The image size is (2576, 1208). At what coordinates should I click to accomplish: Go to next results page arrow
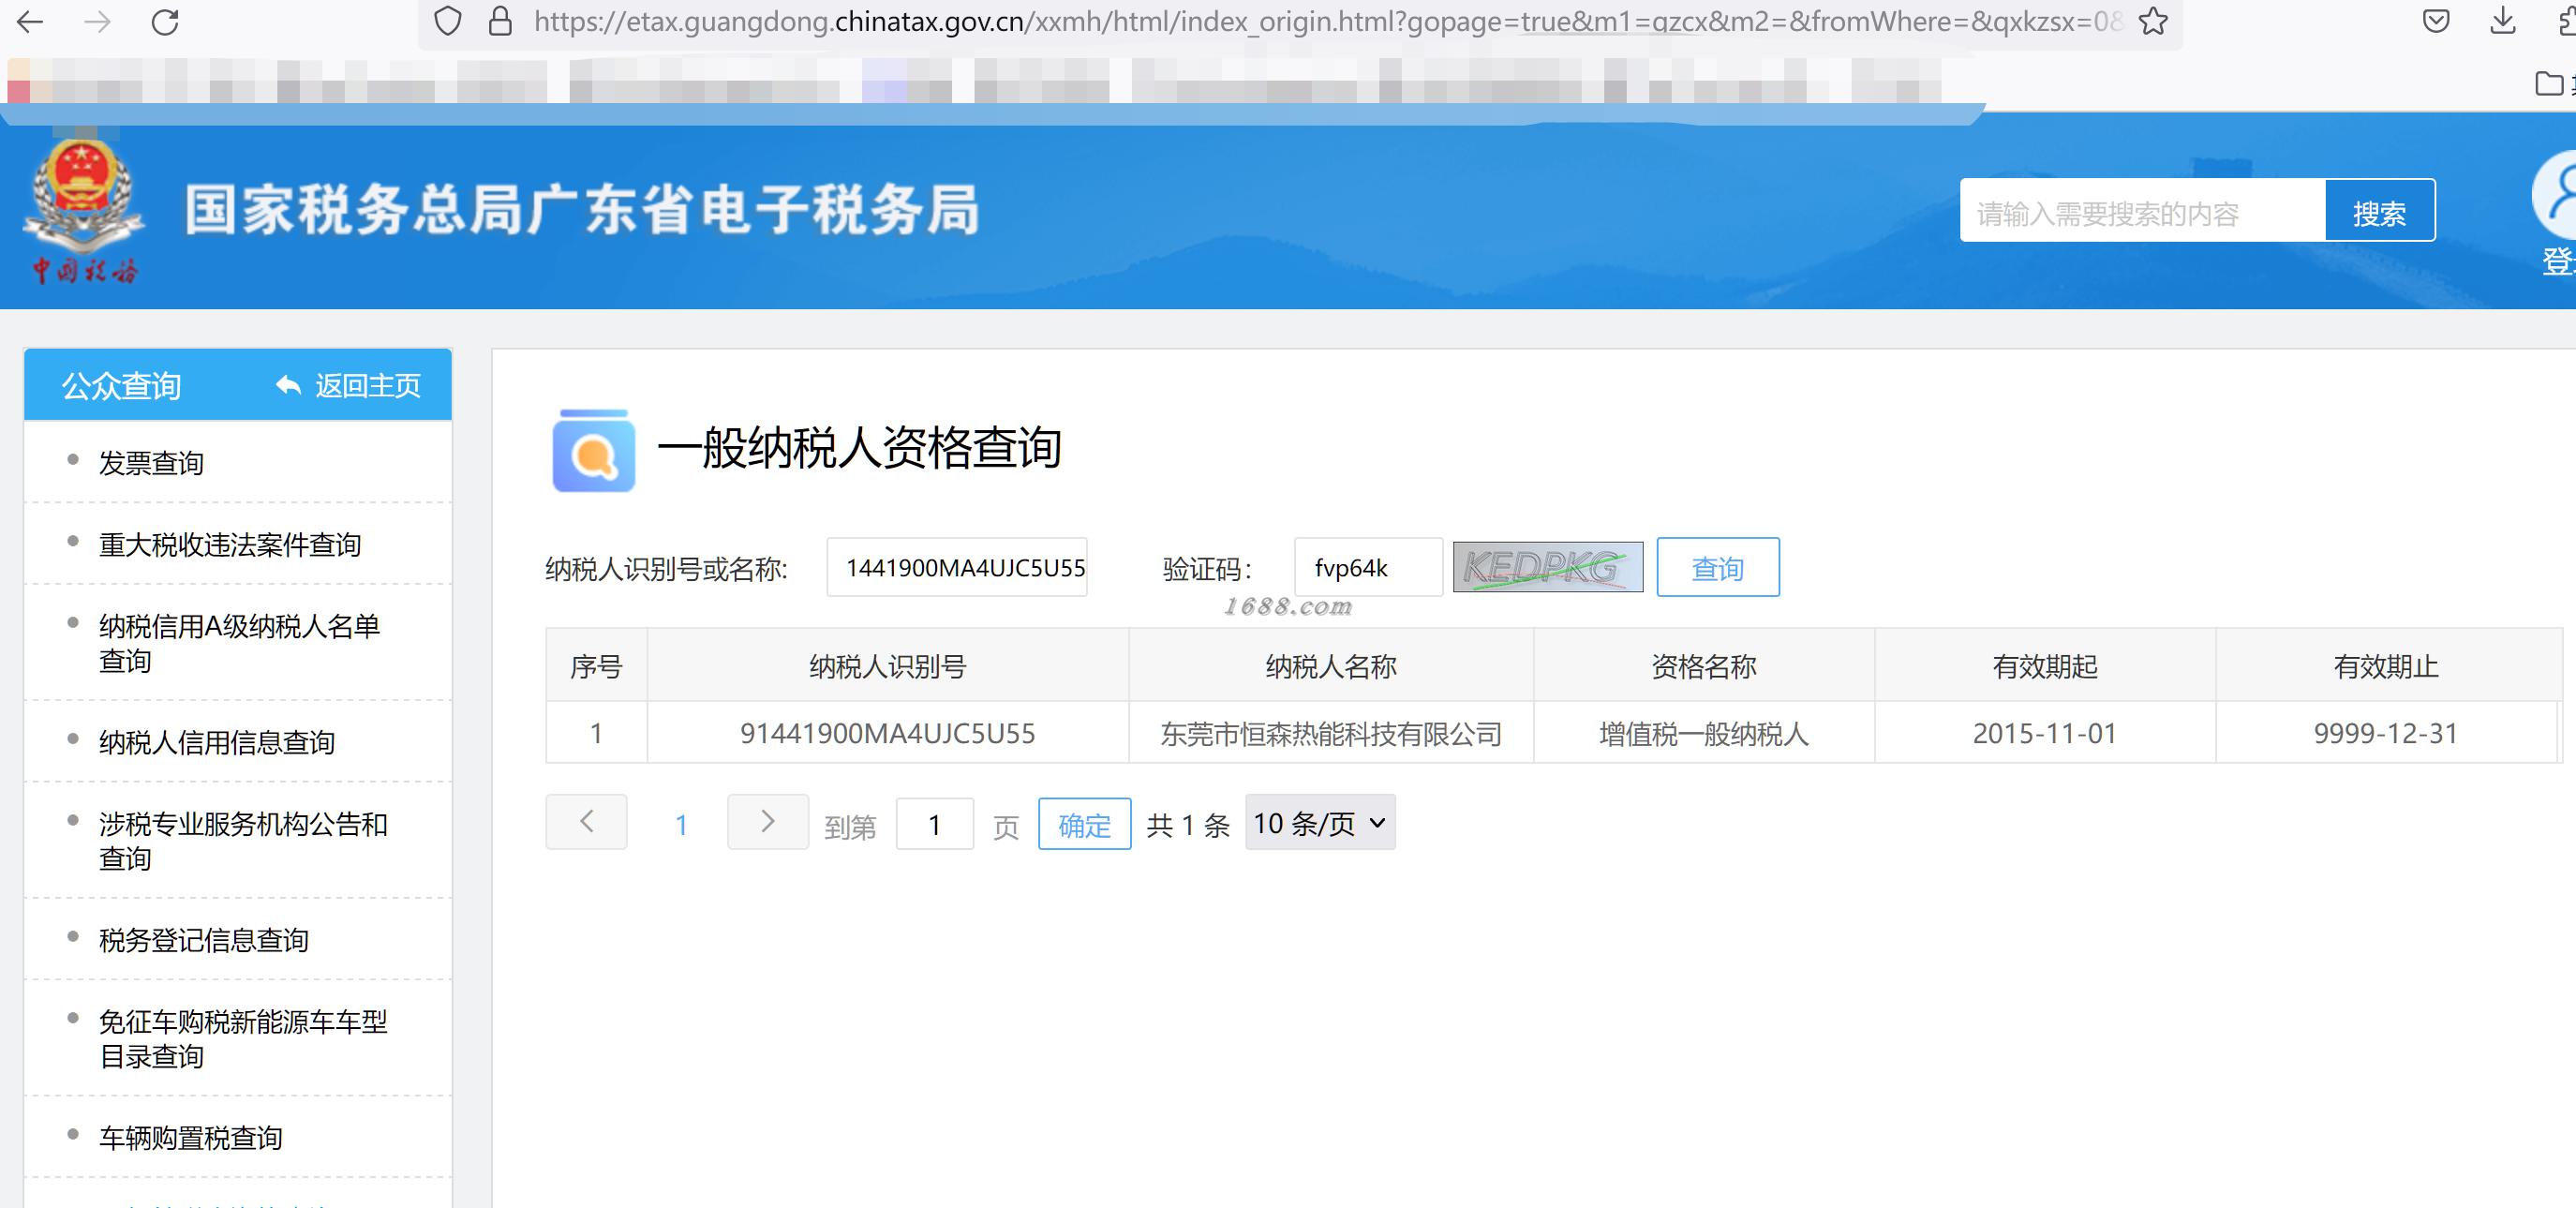[767, 822]
